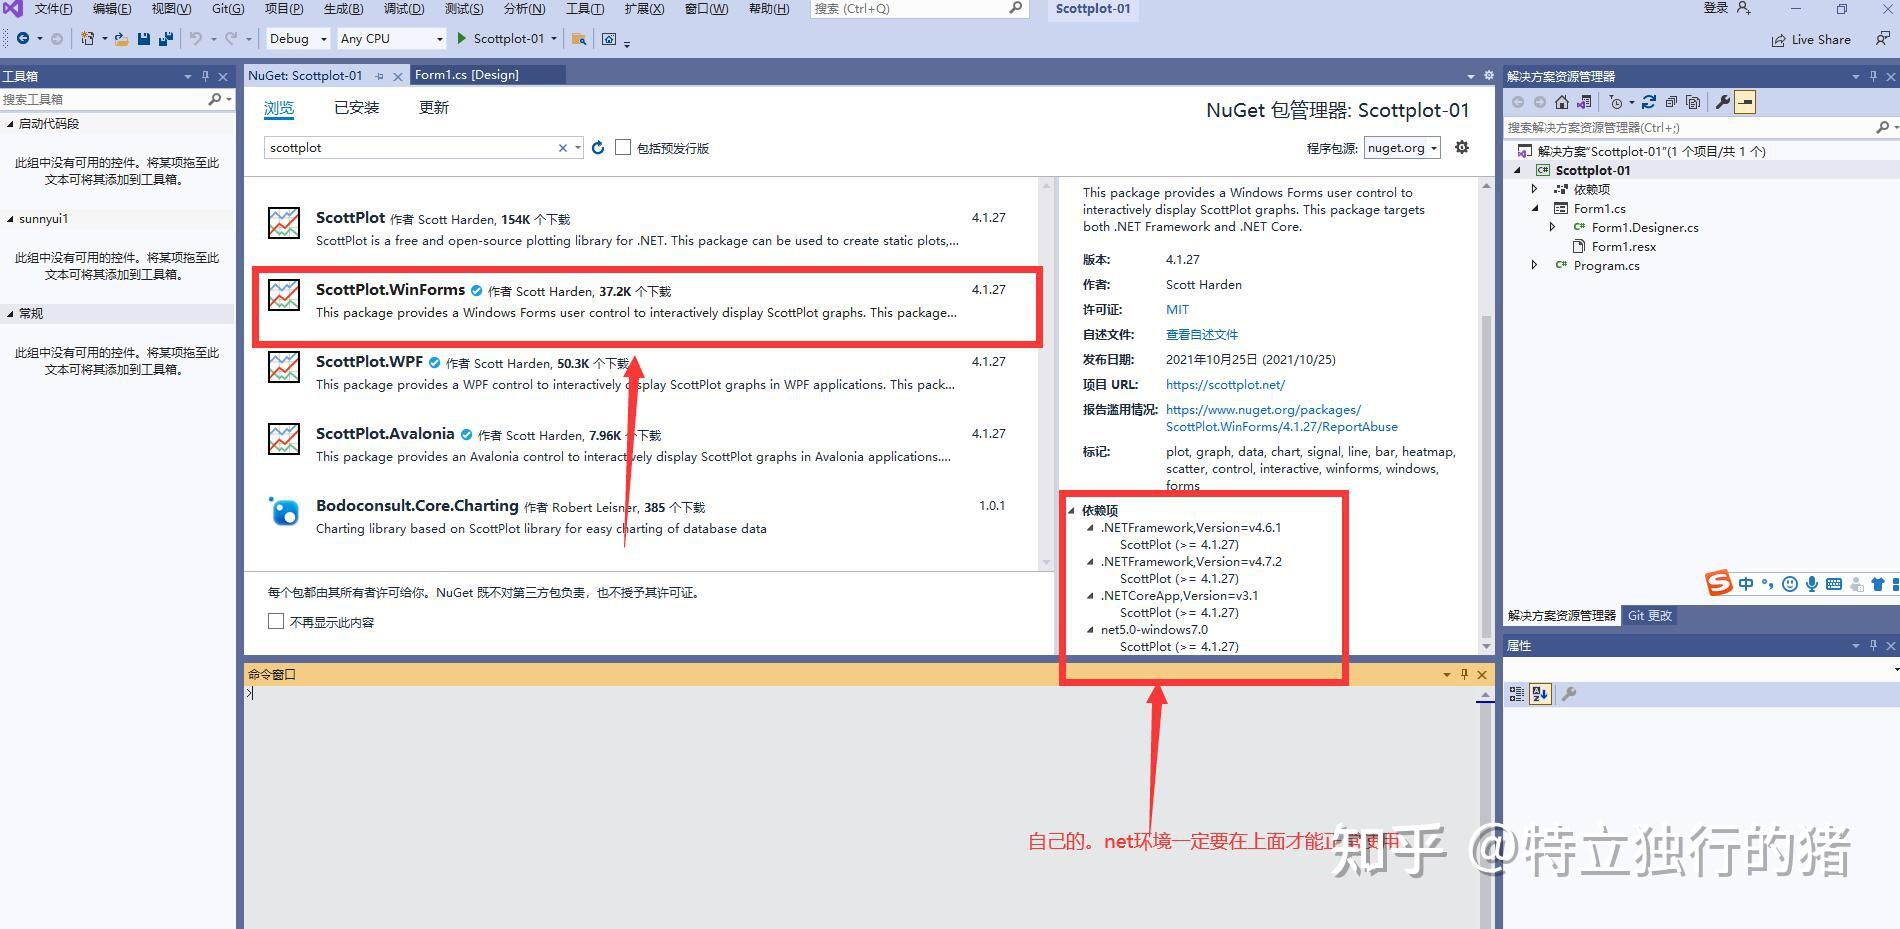Open the Any CPU platform dropdown

click(438, 39)
